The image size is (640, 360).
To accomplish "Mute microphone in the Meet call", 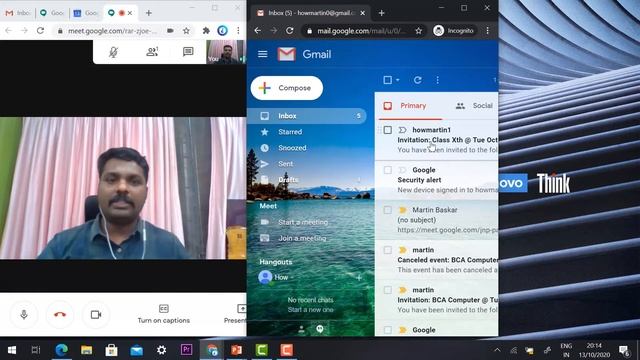I will point(24,314).
